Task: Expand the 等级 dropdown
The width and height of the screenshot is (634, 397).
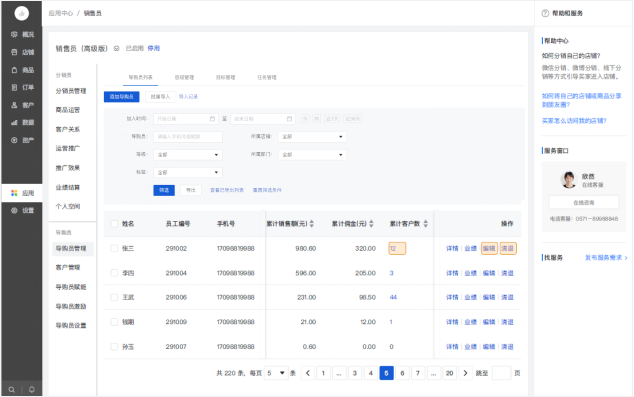Action: [188, 154]
